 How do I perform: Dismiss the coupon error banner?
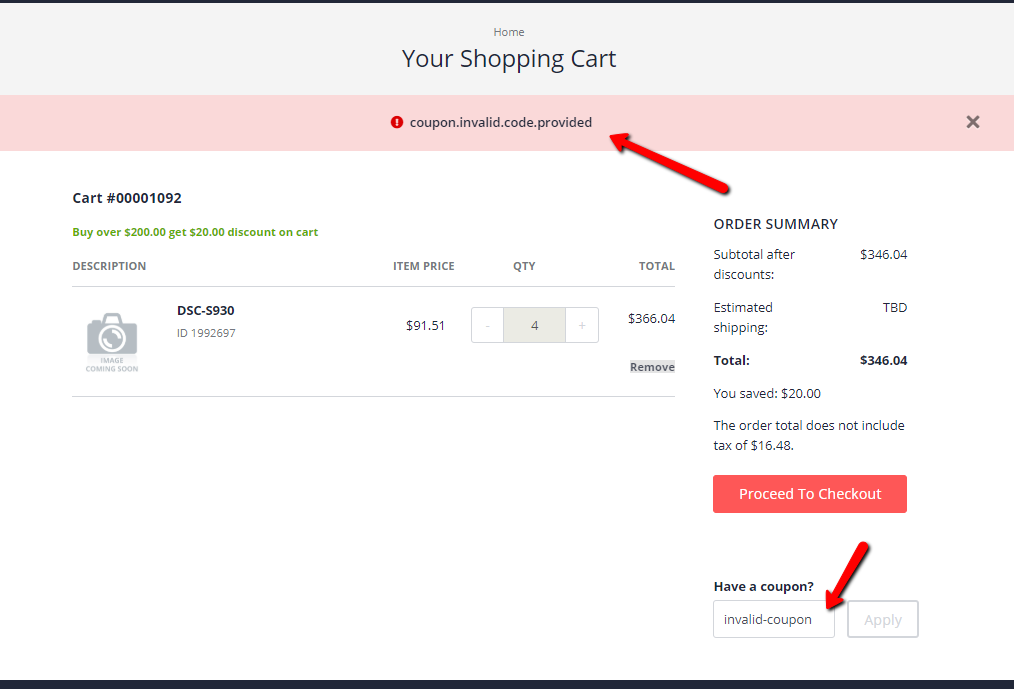pyautogui.click(x=971, y=122)
